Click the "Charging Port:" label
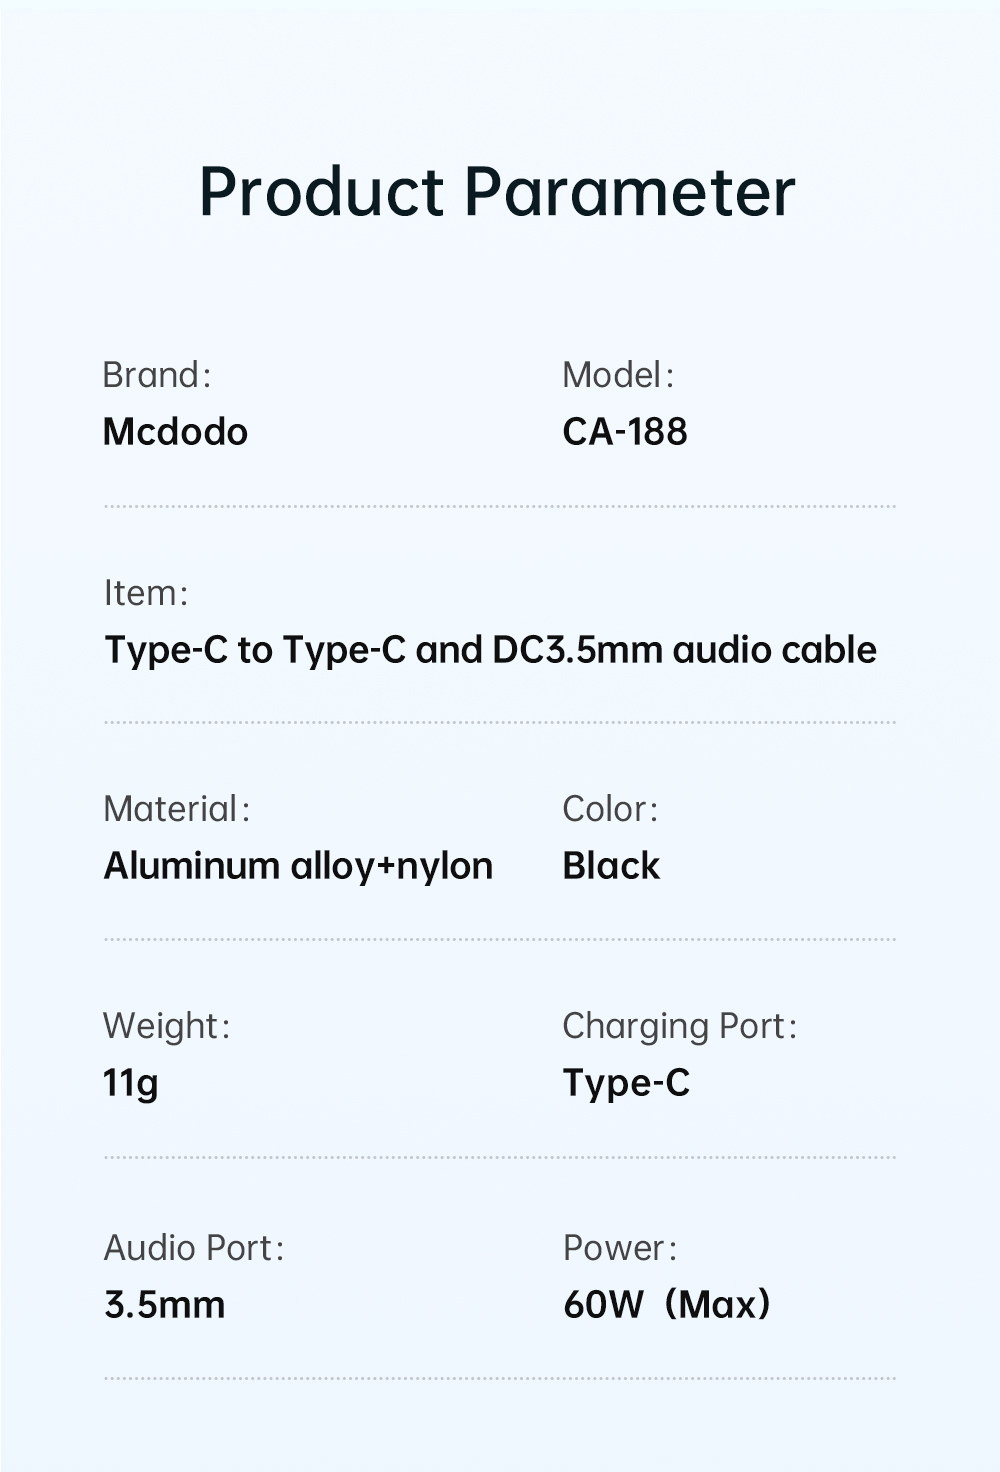Viewport: 1000px width, 1472px height. (679, 1026)
